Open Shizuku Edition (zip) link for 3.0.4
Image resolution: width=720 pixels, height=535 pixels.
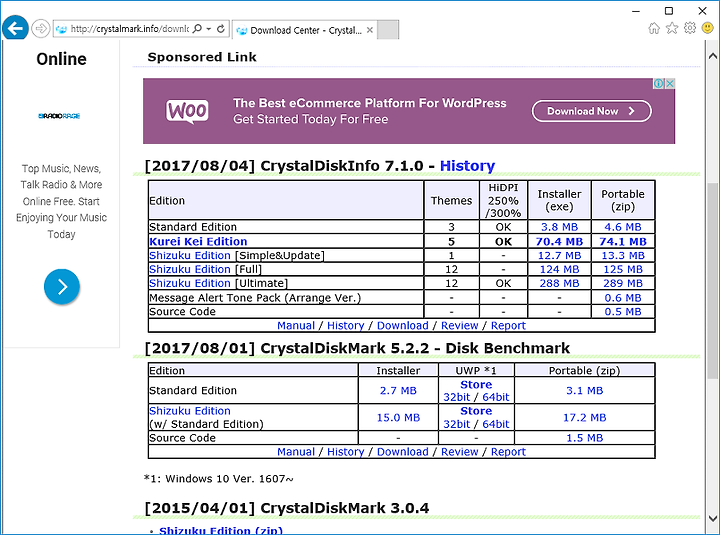(x=221, y=530)
